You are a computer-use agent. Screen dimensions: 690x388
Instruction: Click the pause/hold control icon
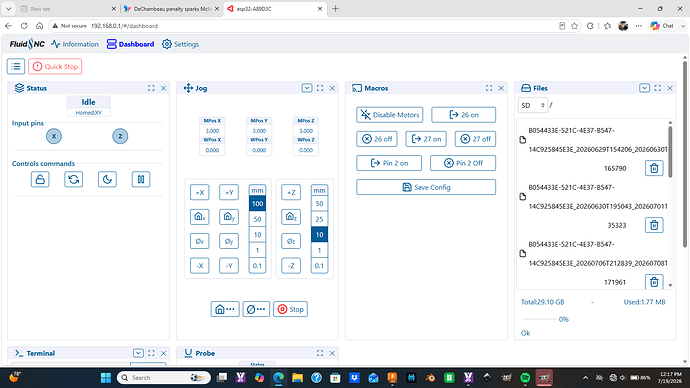(x=141, y=179)
